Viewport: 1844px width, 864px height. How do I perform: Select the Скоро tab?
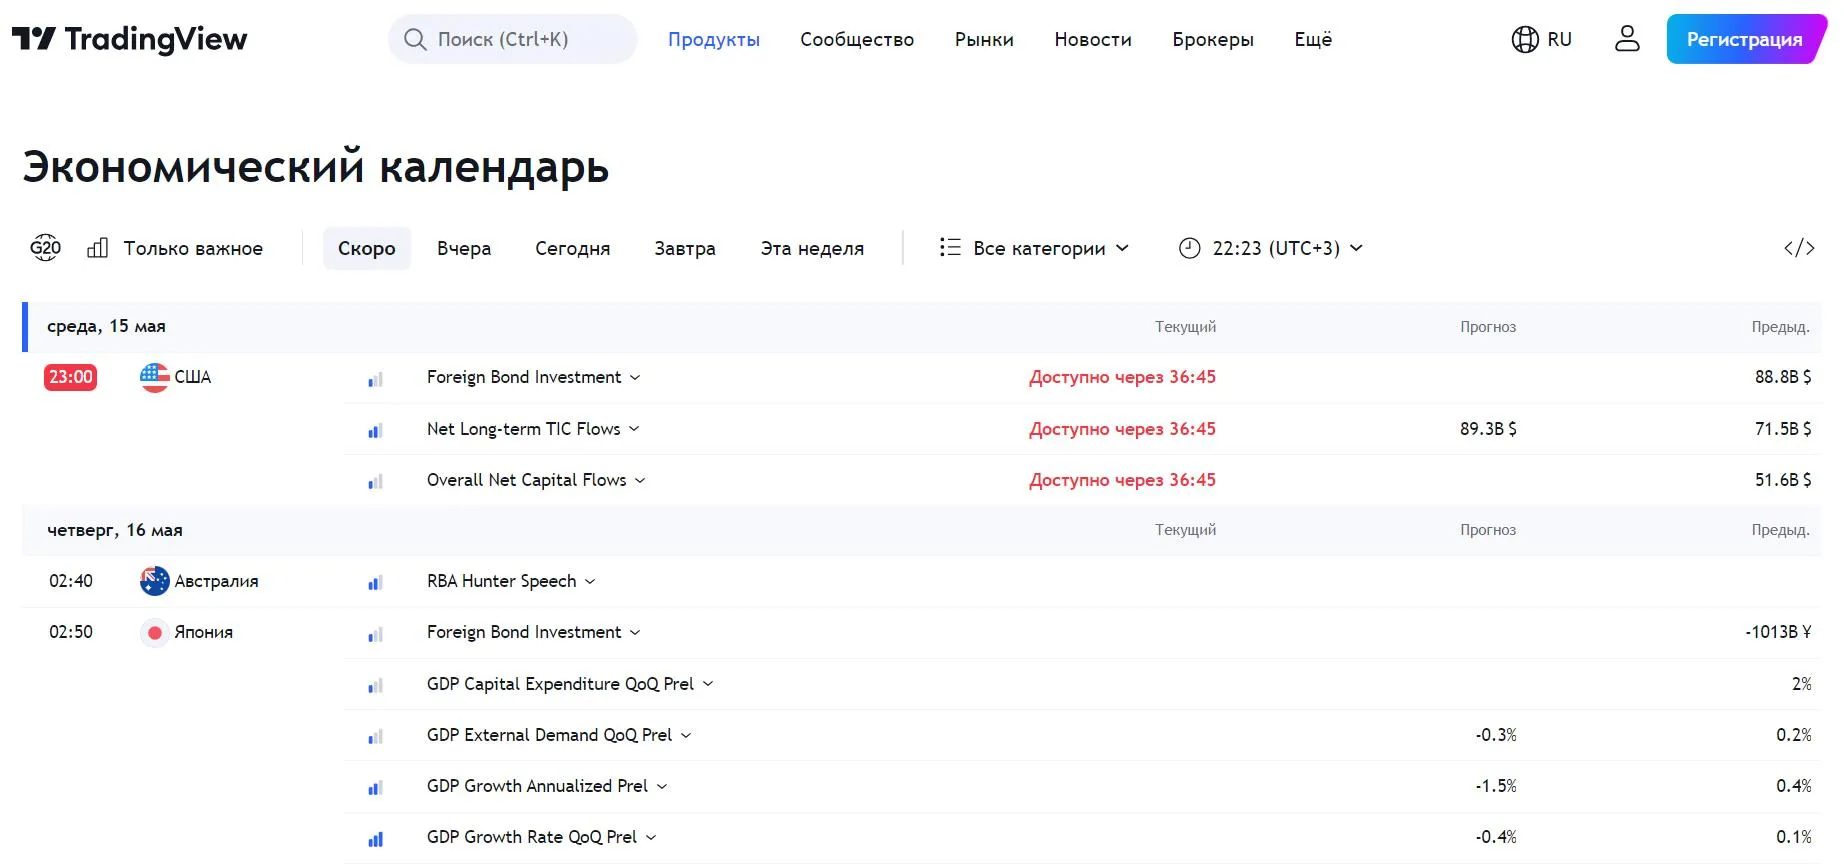coord(367,248)
